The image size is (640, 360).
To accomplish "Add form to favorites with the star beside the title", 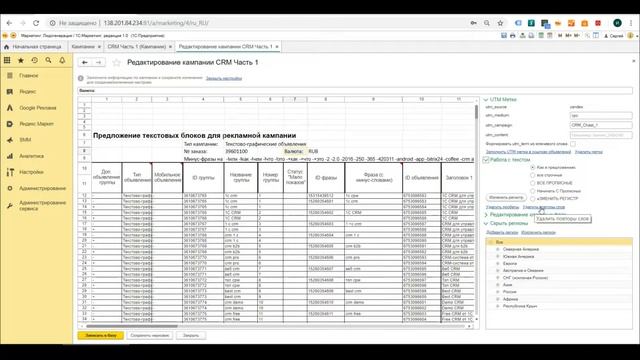I will click(116, 62).
